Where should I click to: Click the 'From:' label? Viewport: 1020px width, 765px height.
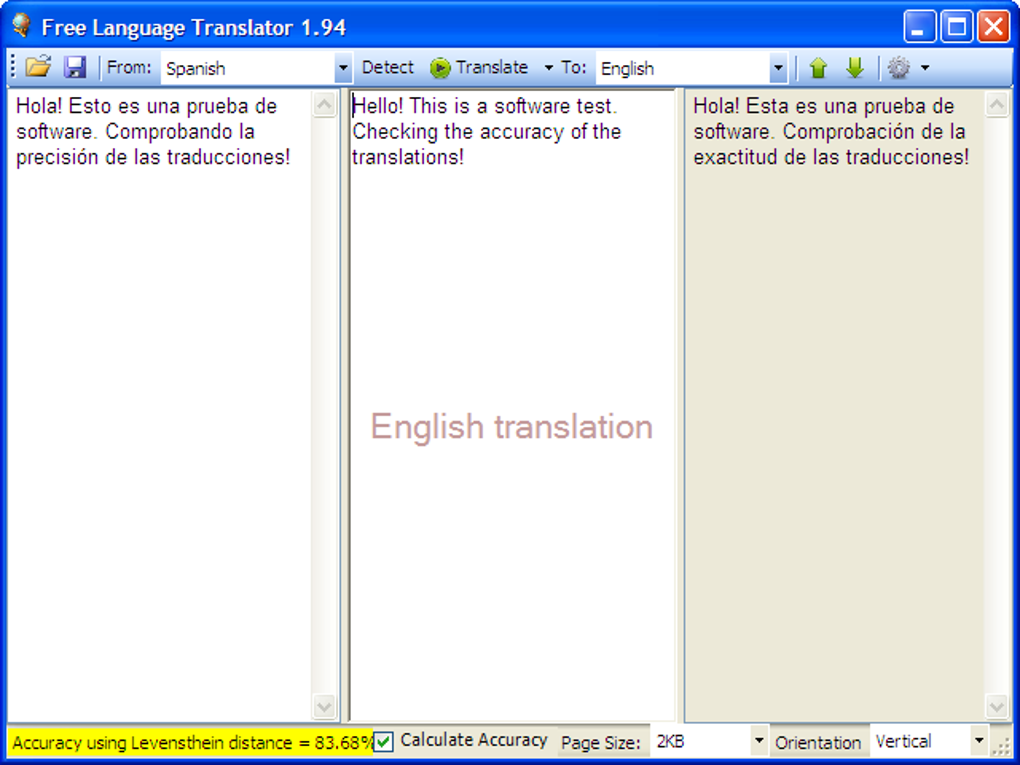pos(129,67)
